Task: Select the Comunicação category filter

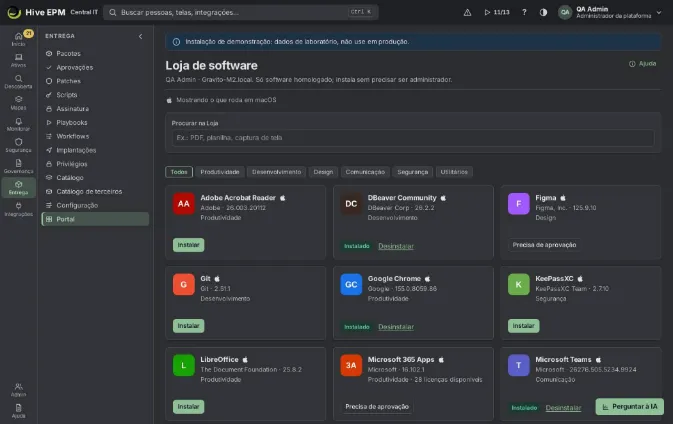Action: tap(365, 172)
